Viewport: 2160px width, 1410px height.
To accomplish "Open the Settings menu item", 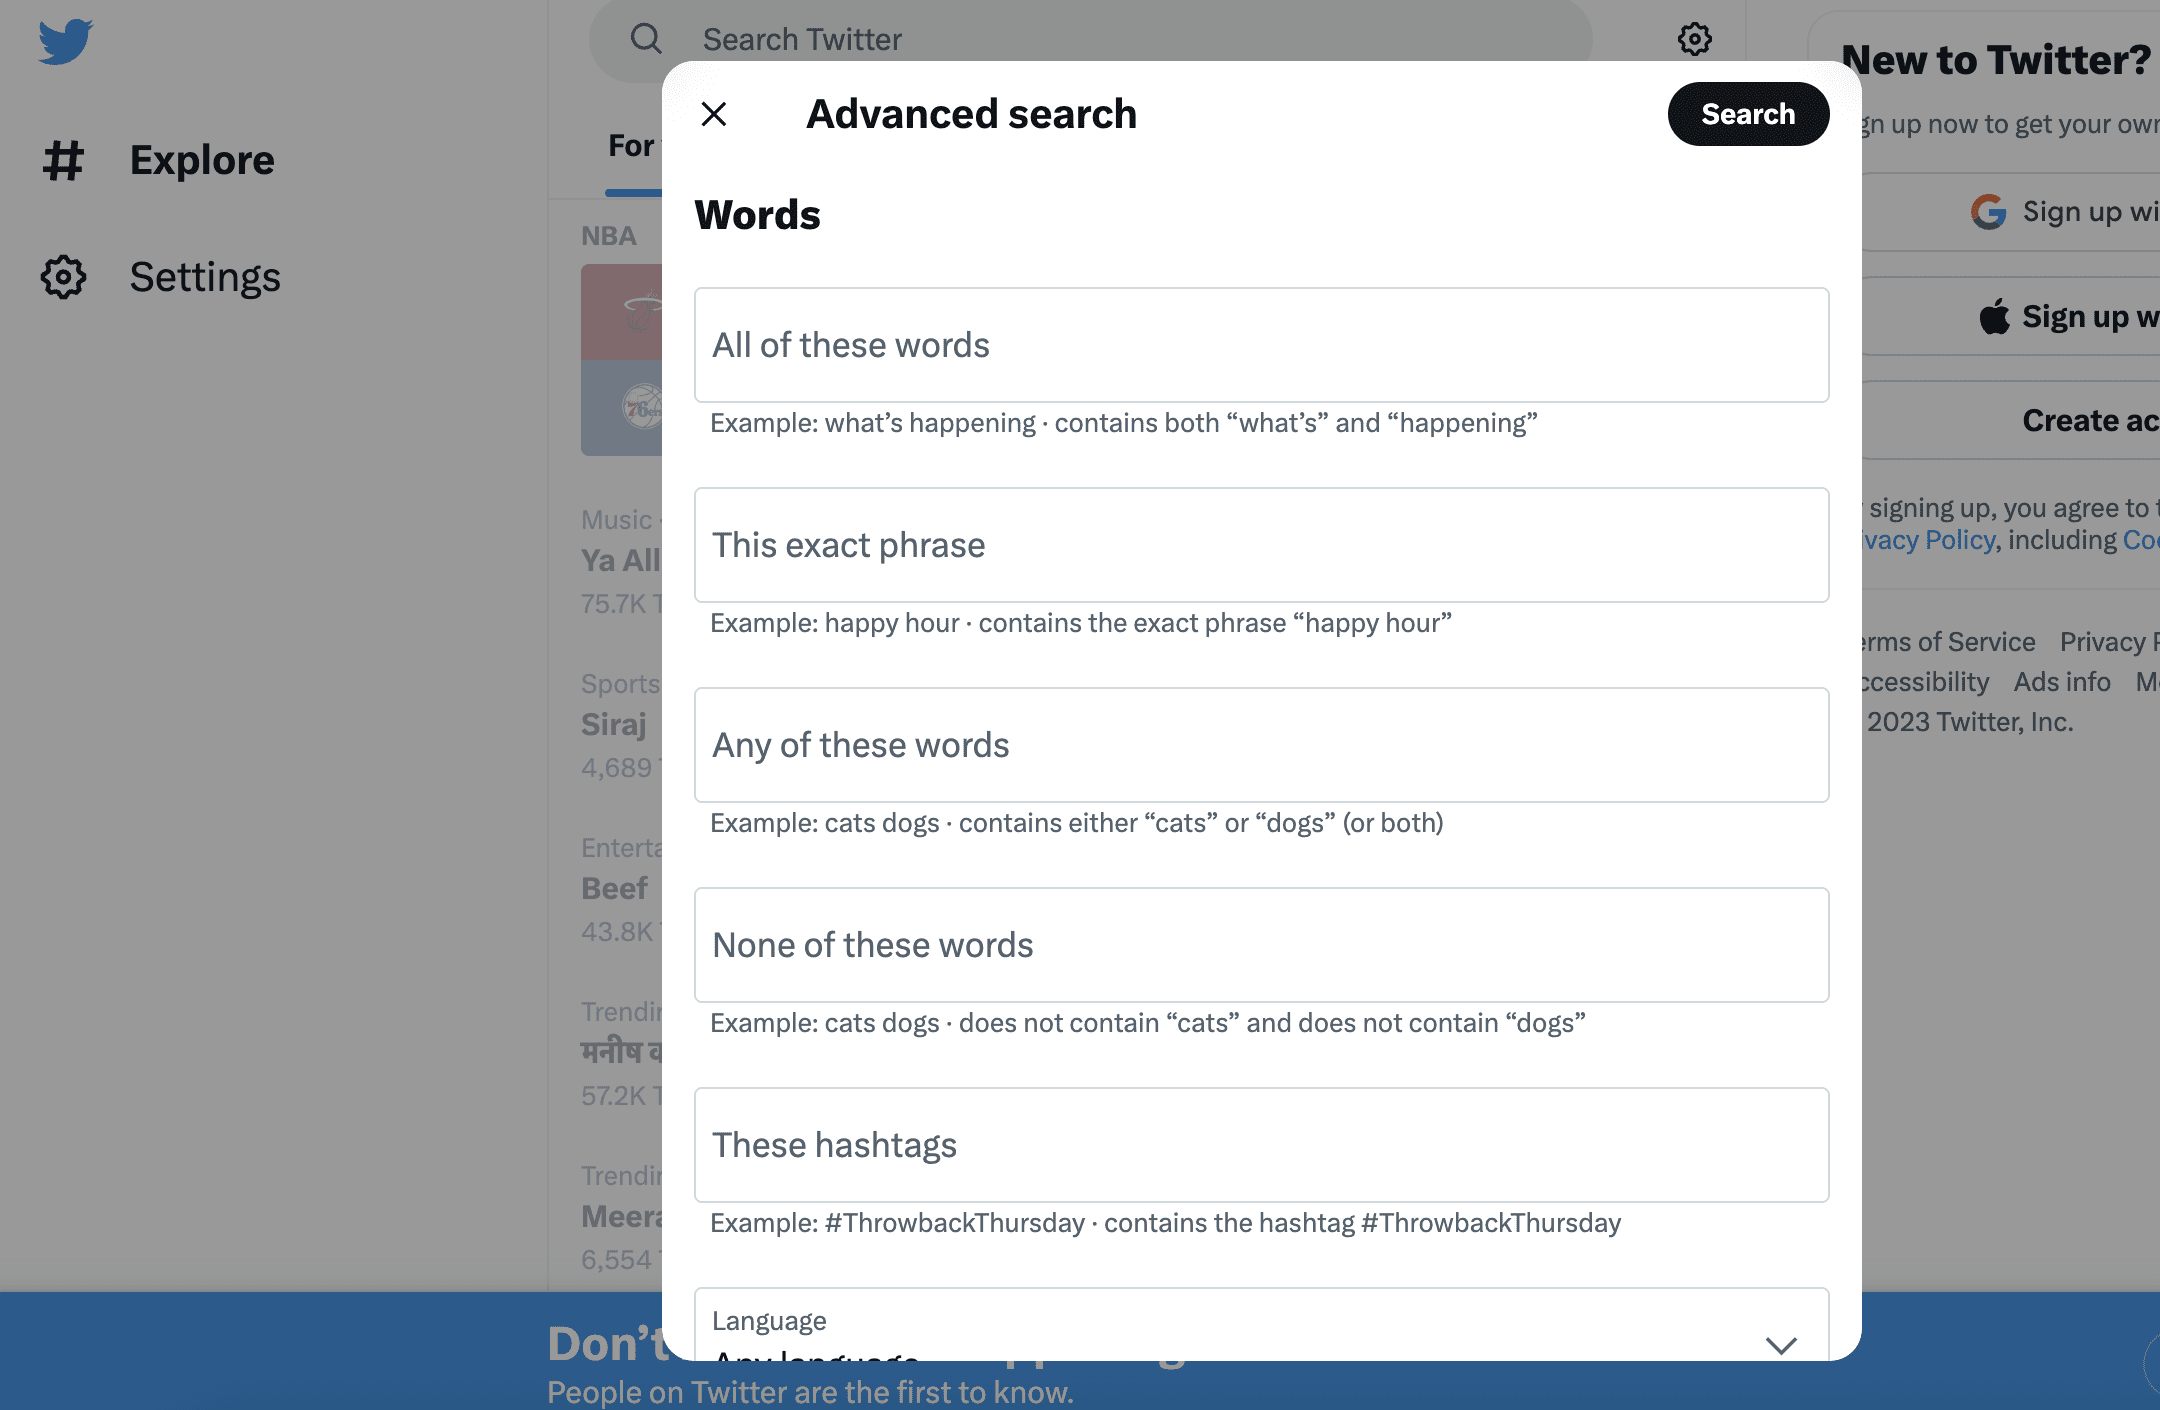I will 205,277.
